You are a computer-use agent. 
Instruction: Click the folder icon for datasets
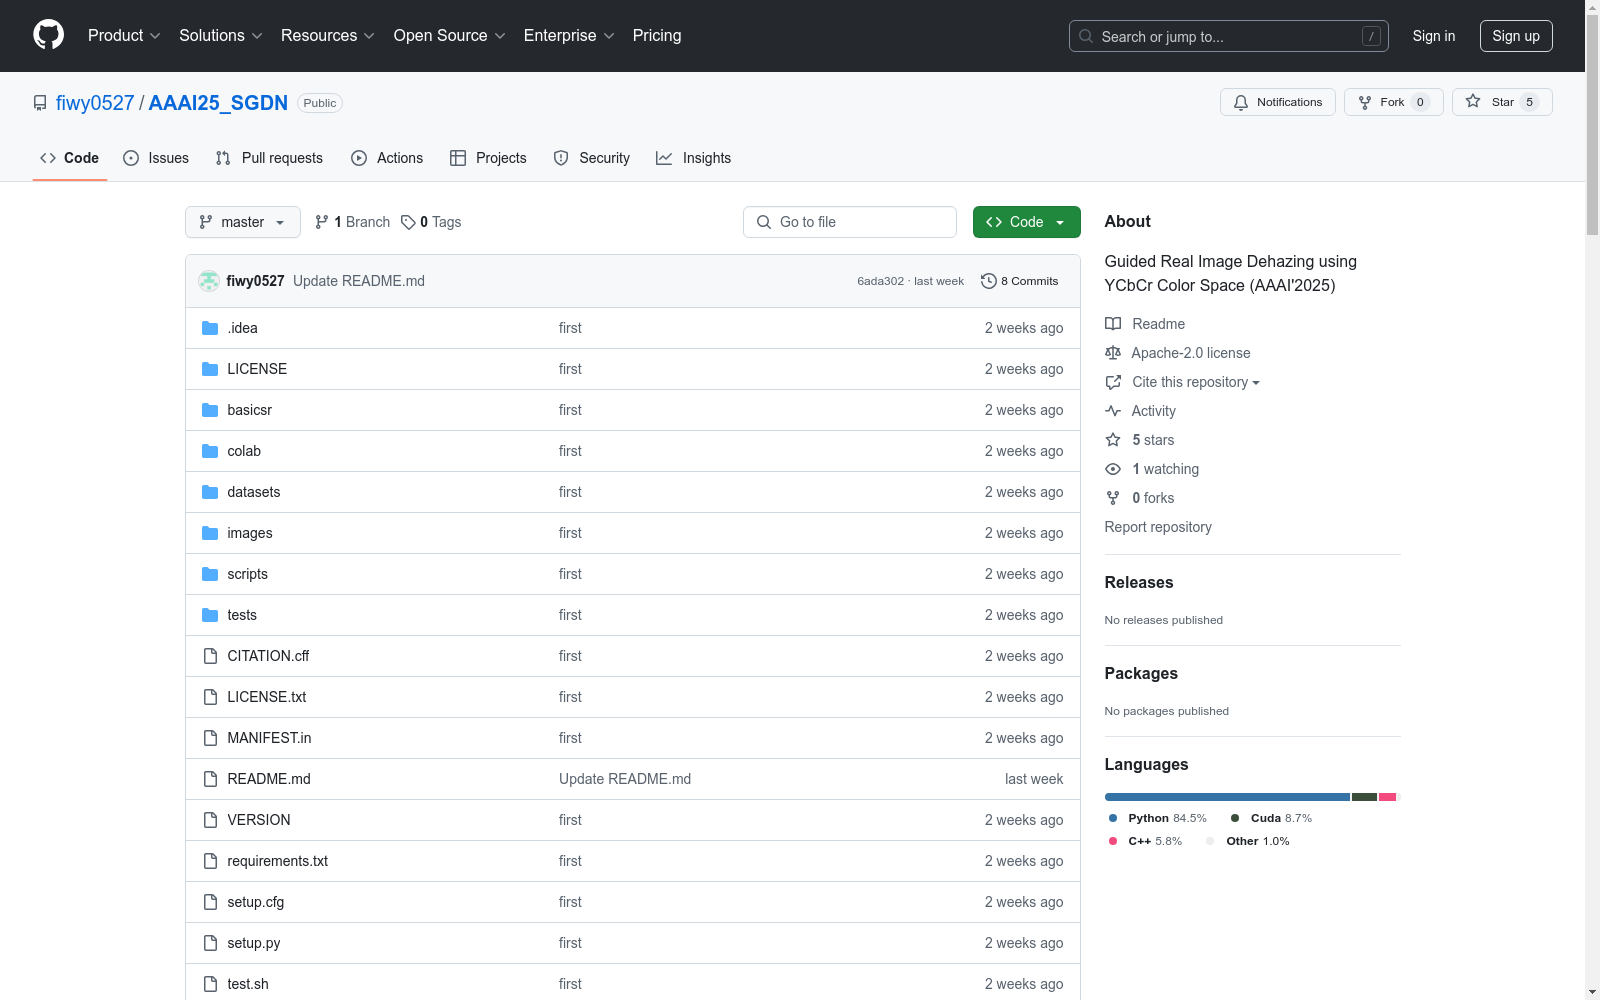coord(210,492)
